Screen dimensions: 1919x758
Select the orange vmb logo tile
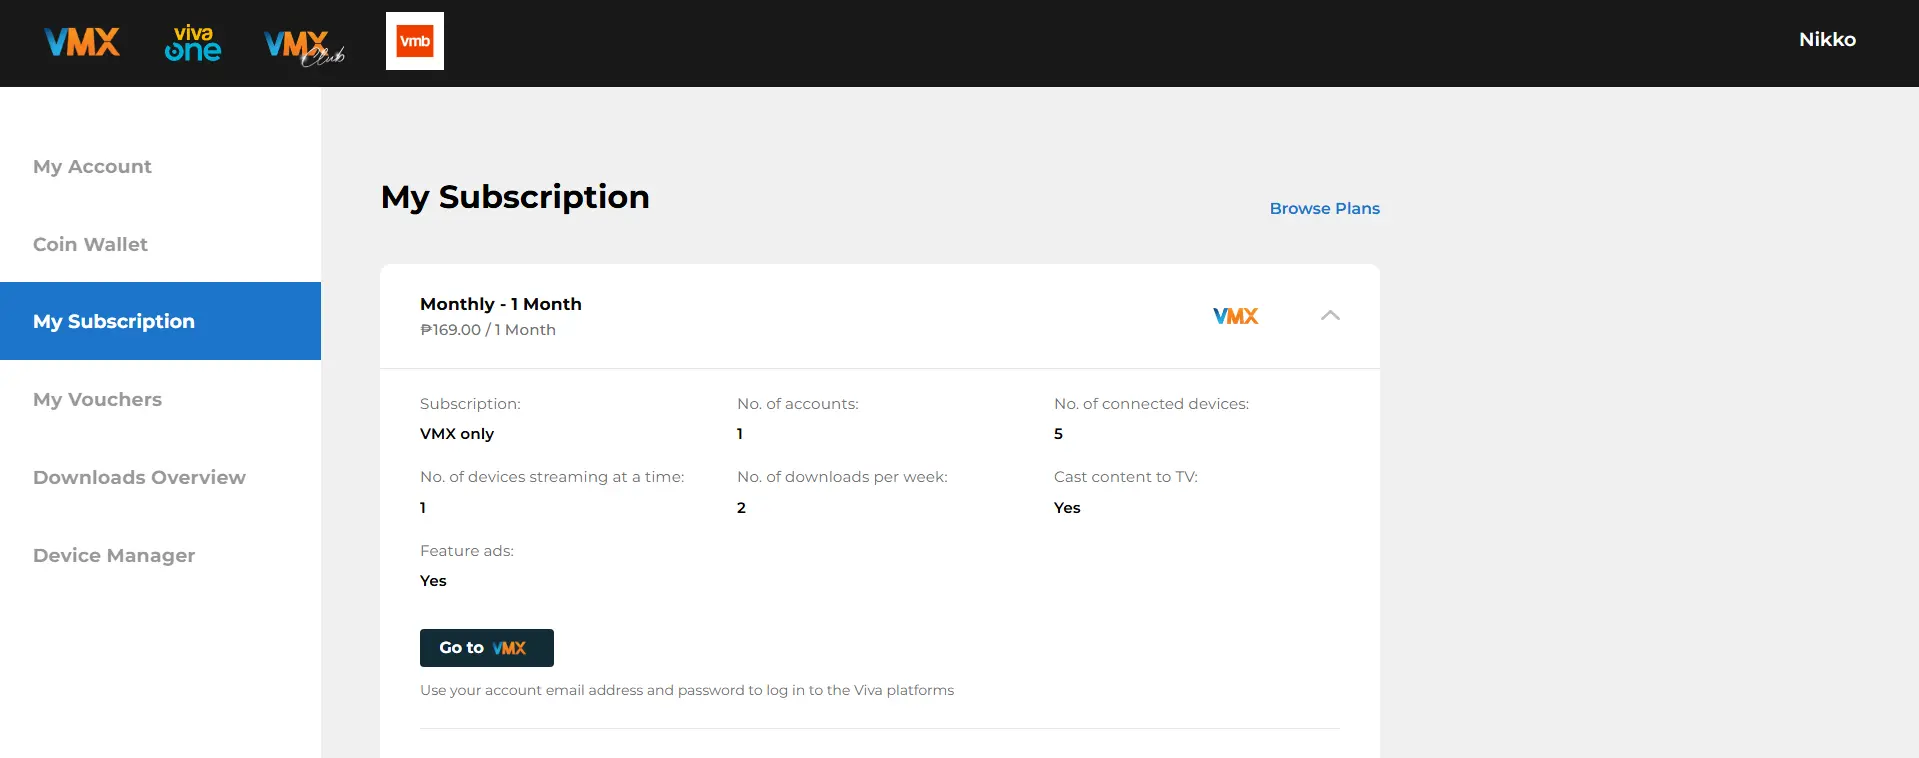[x=415, y=41]
